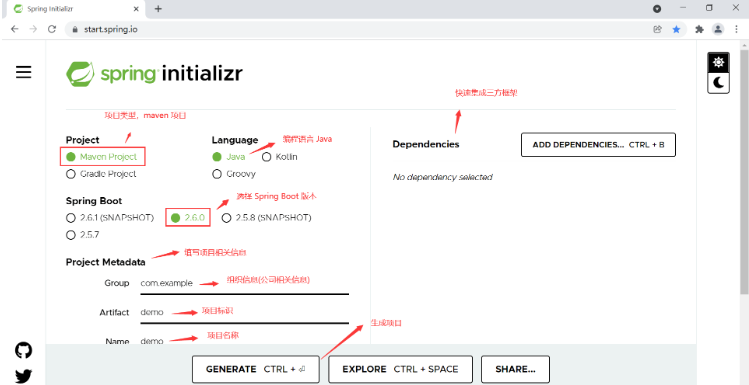Click the Language heading
Screen dimensions: 749x385
(x=235, y=140)
